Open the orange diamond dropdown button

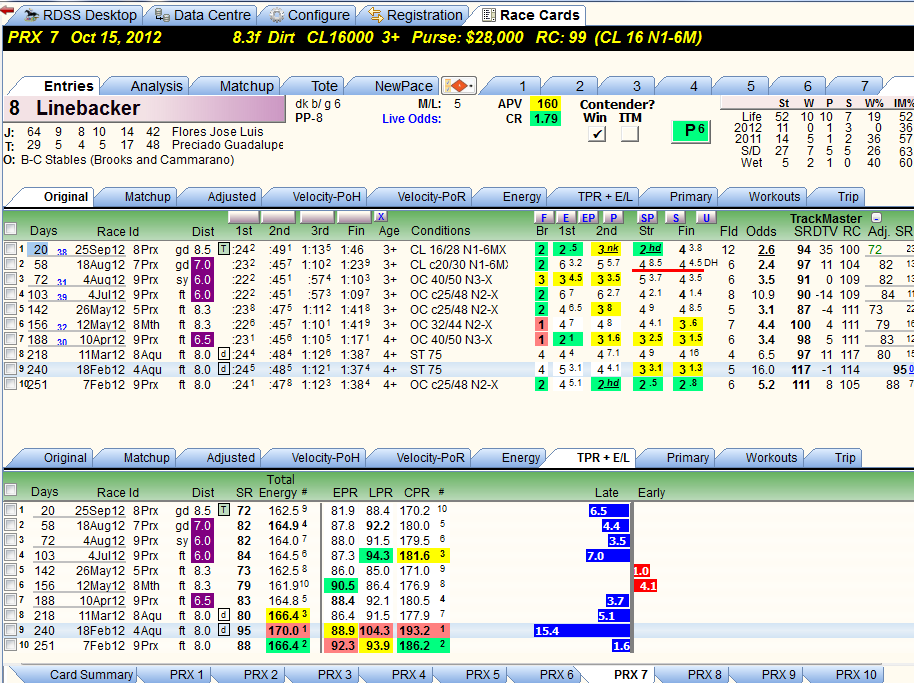click(459, 86)
